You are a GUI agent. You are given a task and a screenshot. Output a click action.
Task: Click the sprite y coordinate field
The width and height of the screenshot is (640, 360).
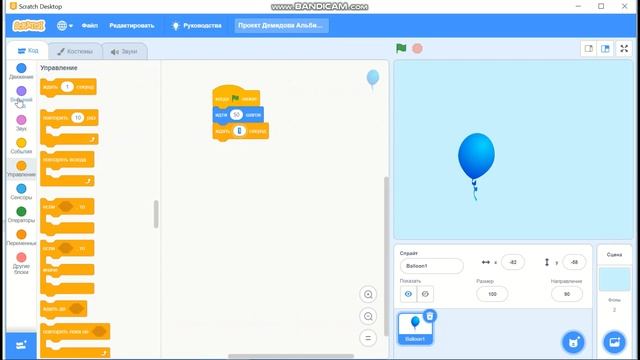click(574, 262)
